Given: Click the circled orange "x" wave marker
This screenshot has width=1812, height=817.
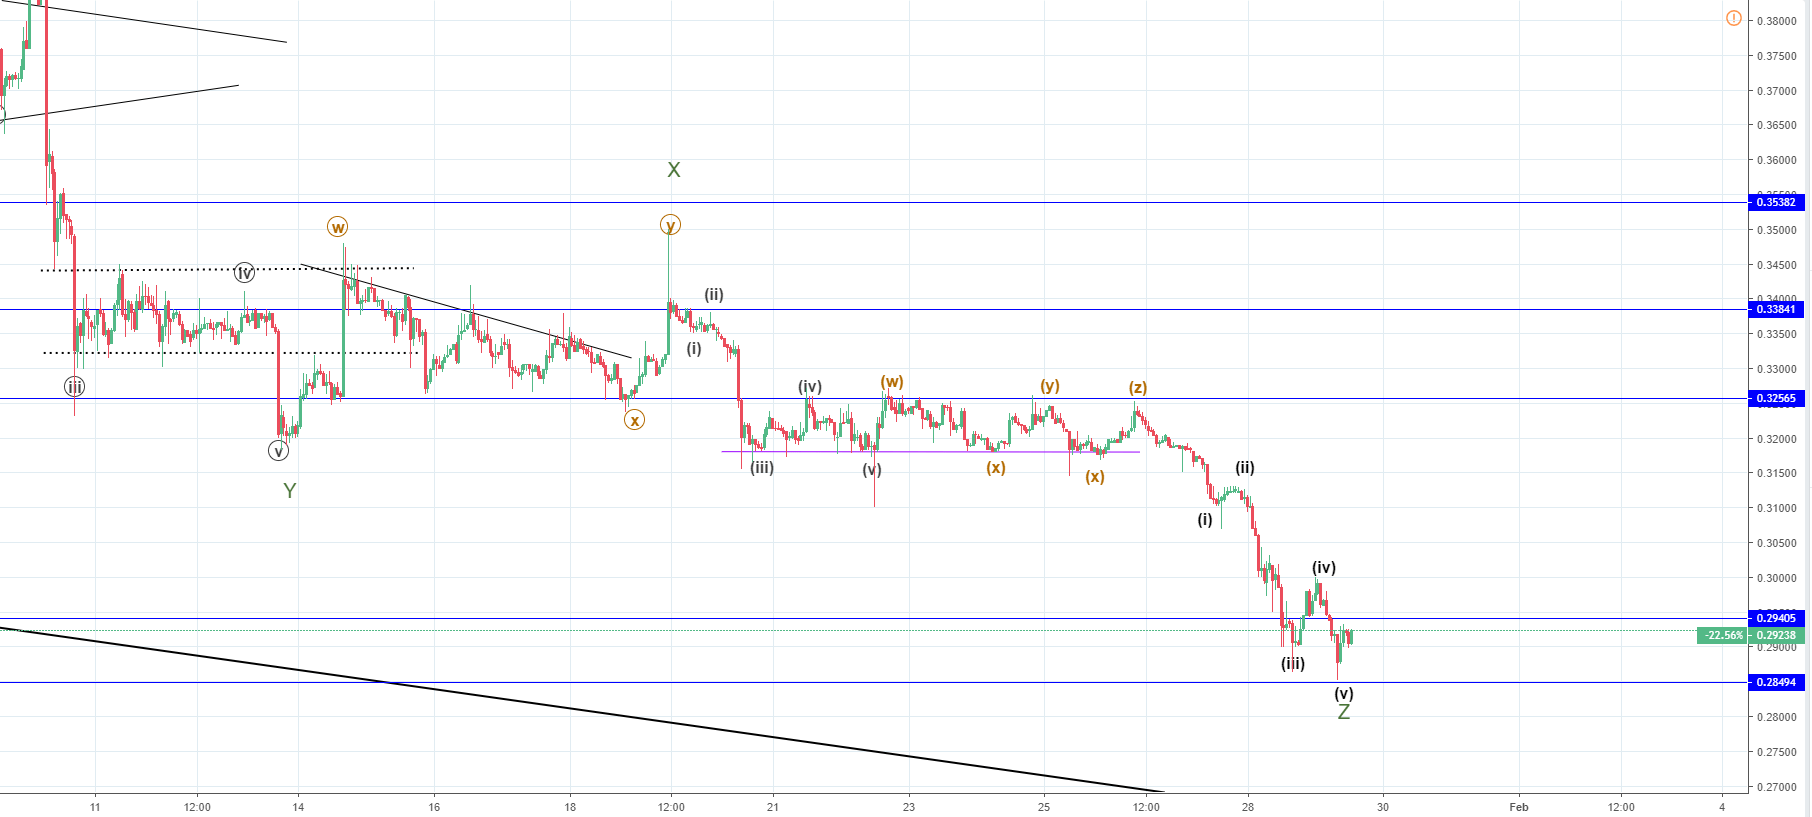Looking at the screenshot, I should [x=634, y=420].
